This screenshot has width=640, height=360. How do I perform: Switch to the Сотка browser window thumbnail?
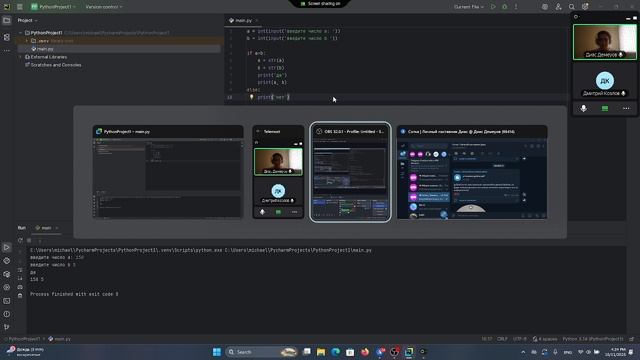click(472, 172)
